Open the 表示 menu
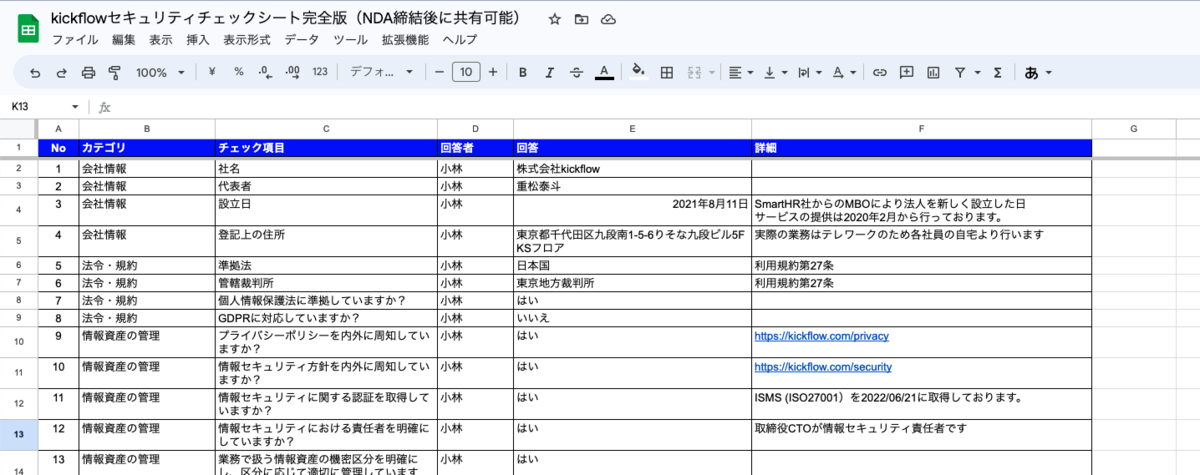The height and width of the screenshot is (475, 1200). [x=161, y=40]
